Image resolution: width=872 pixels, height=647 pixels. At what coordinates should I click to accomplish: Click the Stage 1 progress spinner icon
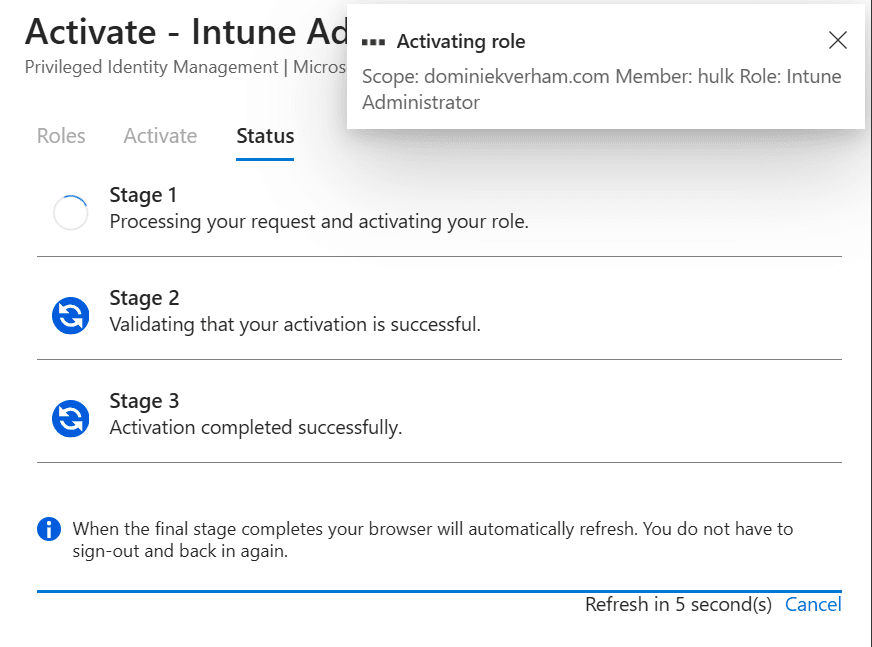tap(70, 211)
